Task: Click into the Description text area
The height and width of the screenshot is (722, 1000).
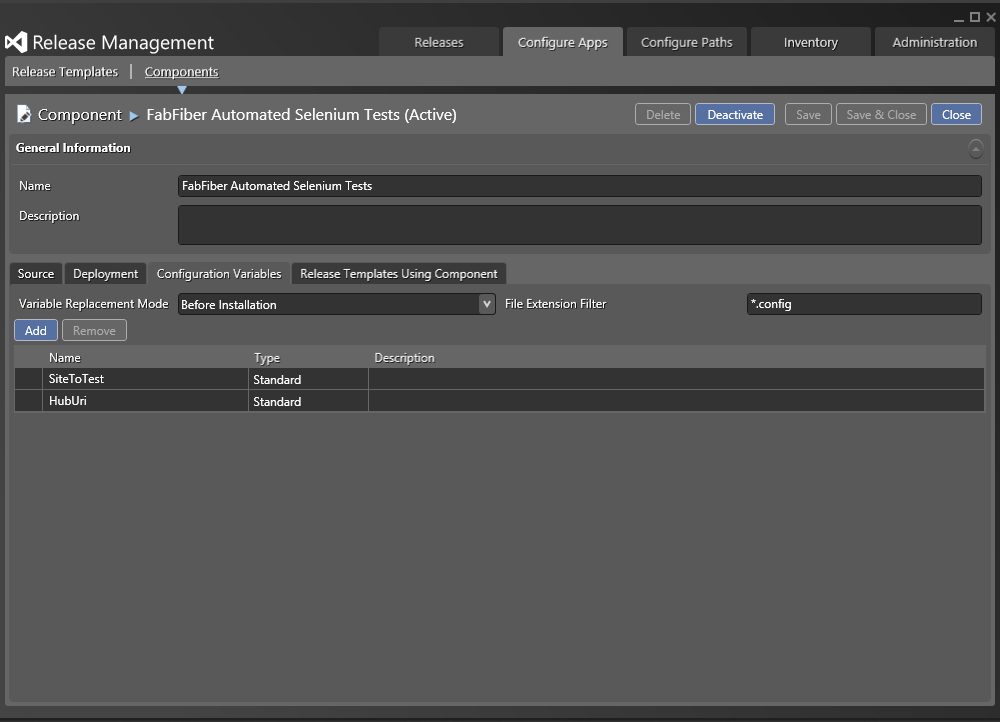Action: click(579, 225)
